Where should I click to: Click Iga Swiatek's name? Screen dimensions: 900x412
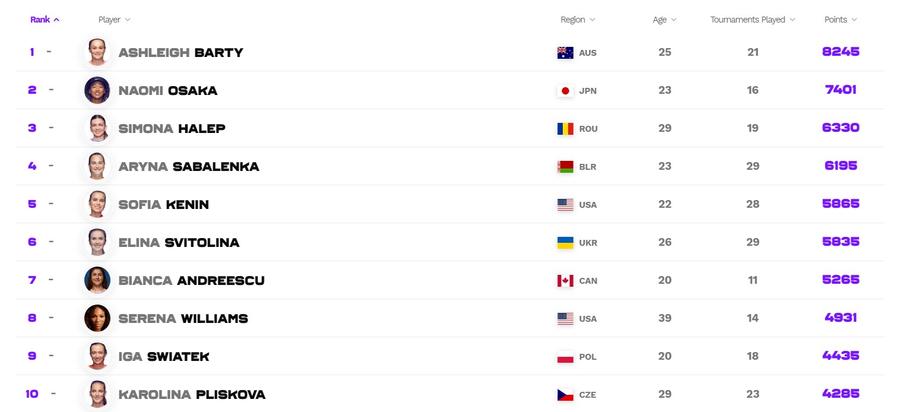[164, 356]
